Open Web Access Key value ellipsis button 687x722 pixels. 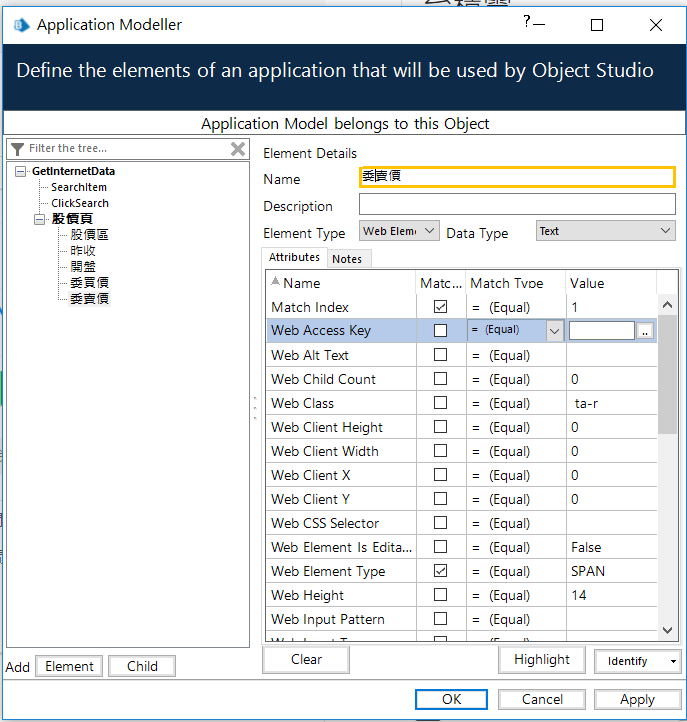[x=645, y=331]
